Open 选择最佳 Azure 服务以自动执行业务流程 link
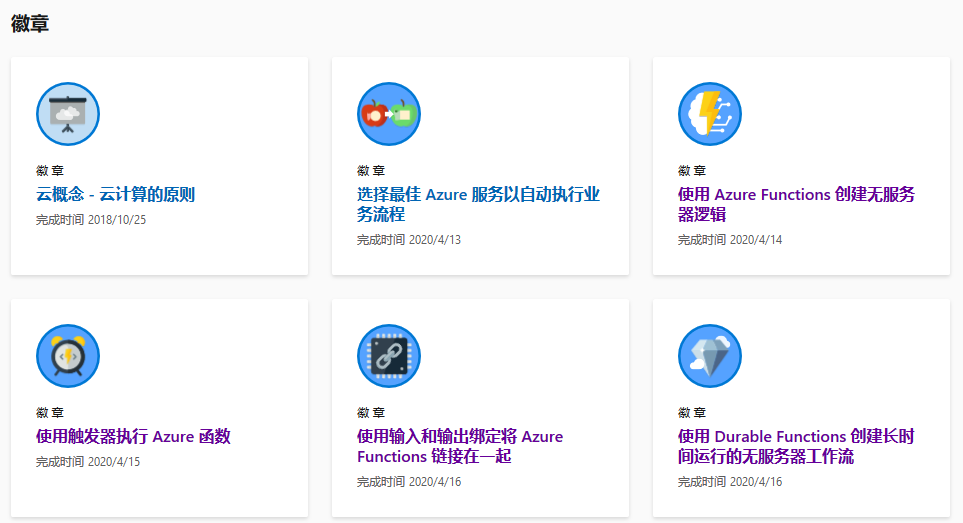 click(x=478, y=204)
